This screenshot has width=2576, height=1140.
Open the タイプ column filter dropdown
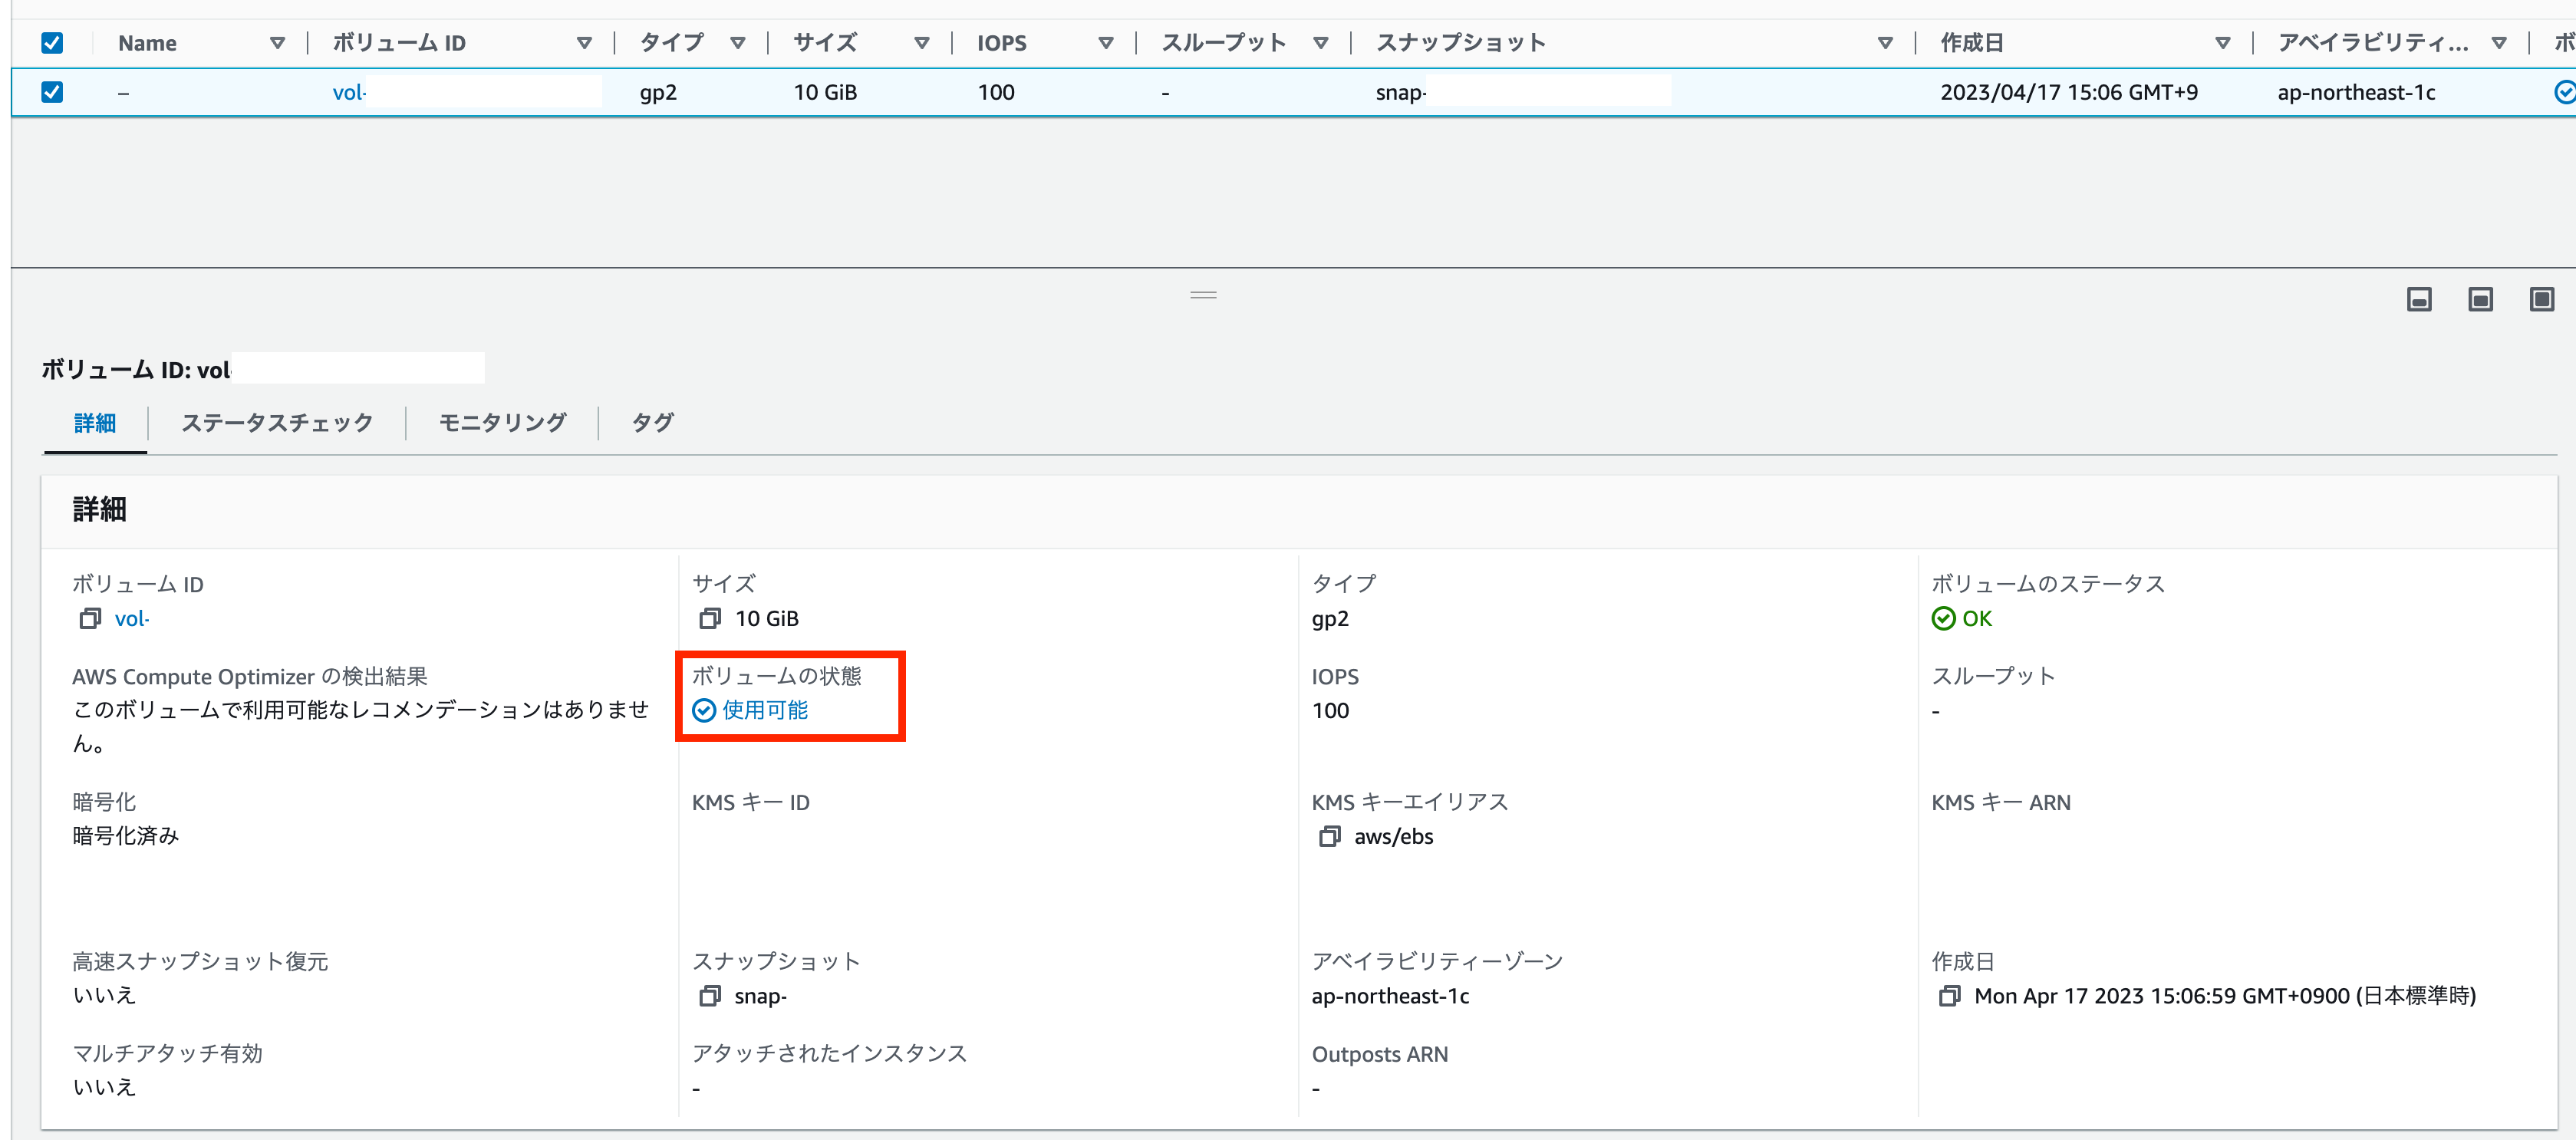click(739, 42)
